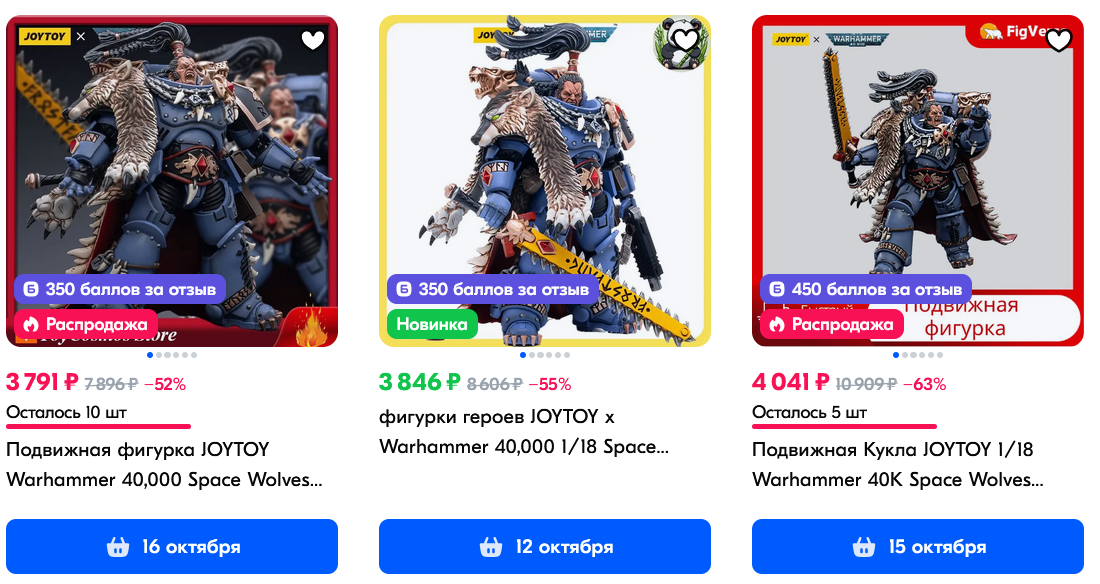Click the basket icon on 16 октября button
1100x584 pixels.
pos(118,547)
